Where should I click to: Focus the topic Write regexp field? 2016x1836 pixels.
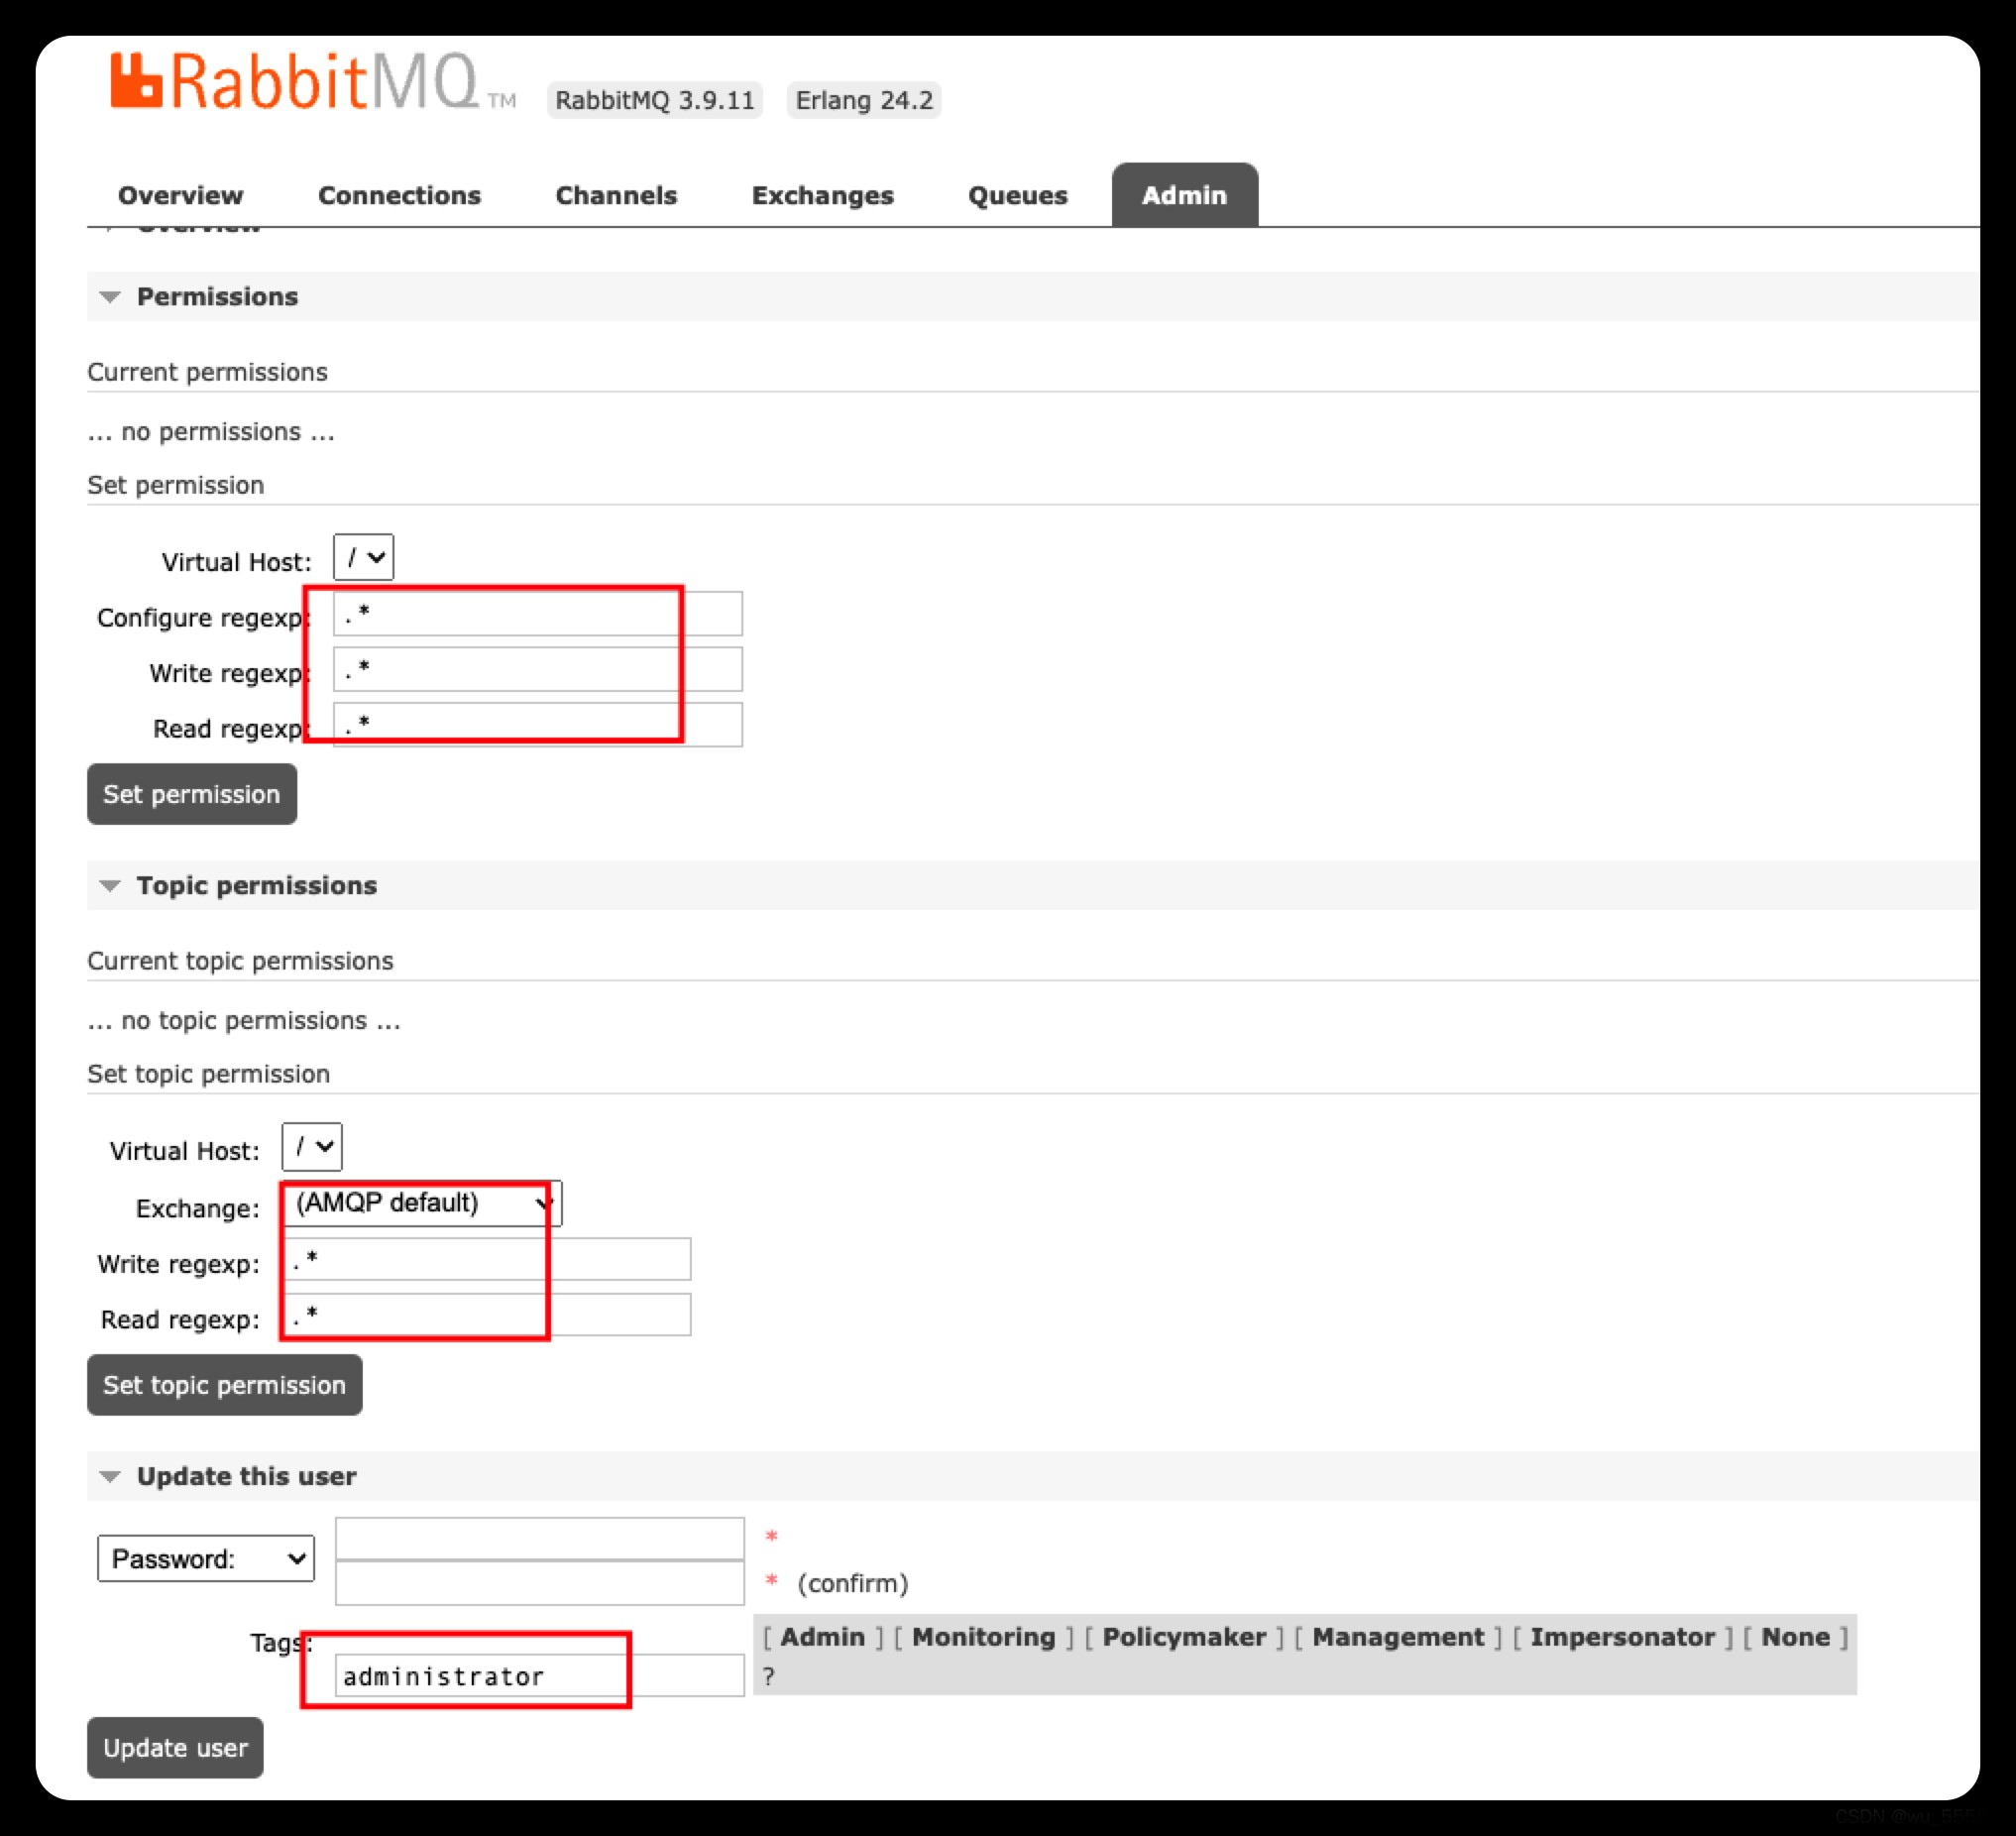coord(487,1259)
